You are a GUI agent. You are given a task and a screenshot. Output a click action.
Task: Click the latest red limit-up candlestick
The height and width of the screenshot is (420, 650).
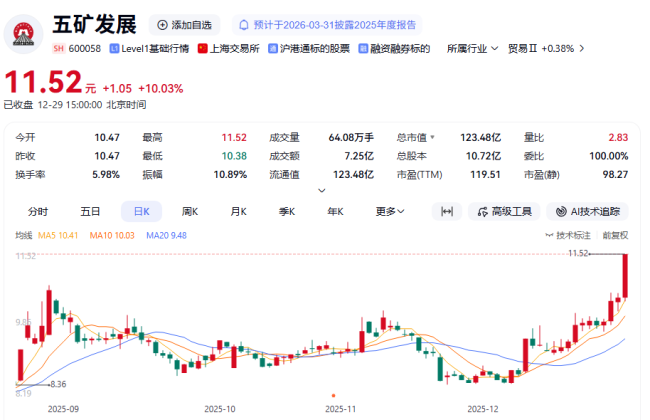pos(625,276)
